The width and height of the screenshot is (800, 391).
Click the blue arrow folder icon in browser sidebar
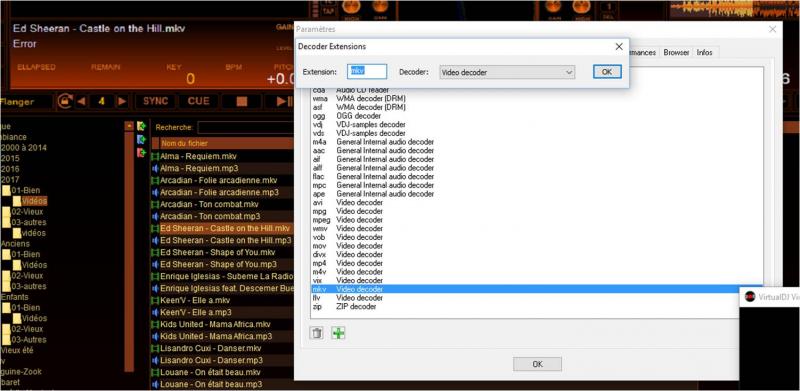tap(141, 139)
